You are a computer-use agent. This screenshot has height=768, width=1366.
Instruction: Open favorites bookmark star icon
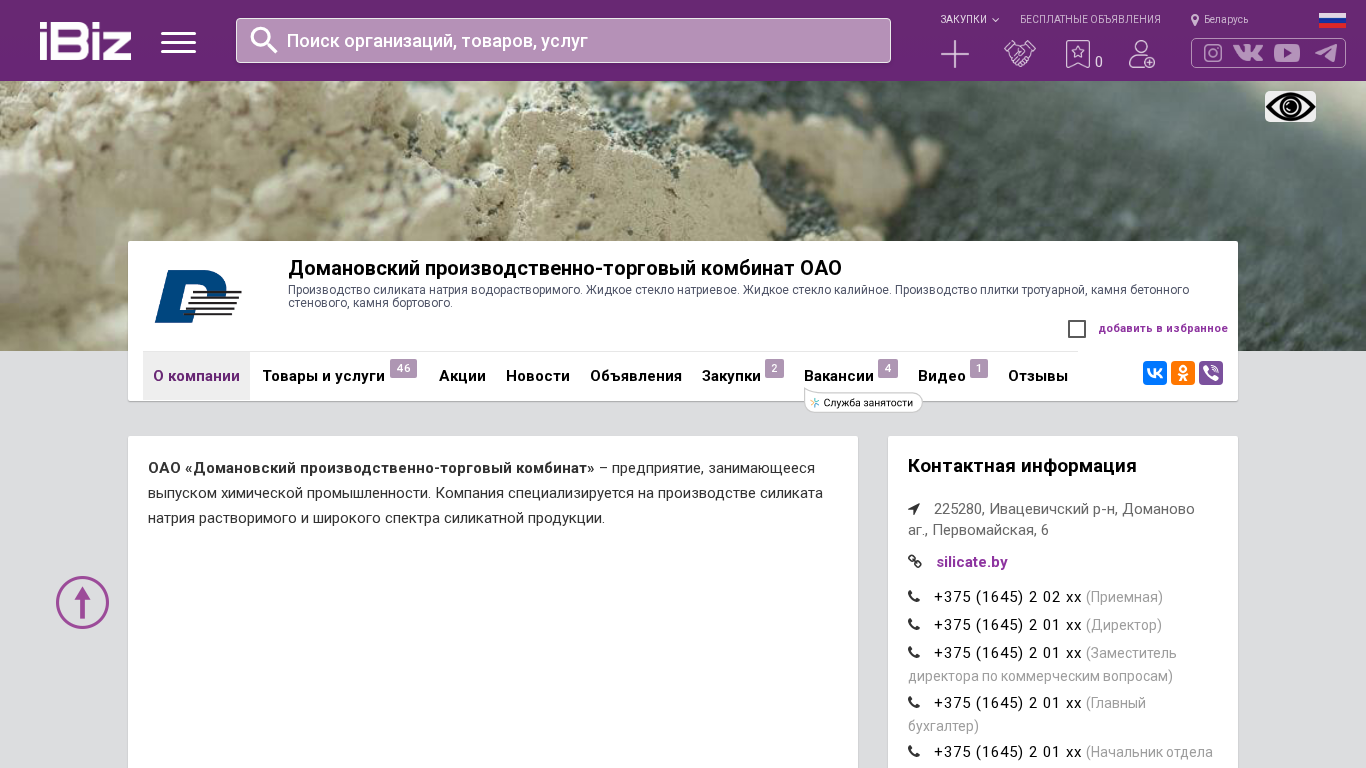[1078, 54]
